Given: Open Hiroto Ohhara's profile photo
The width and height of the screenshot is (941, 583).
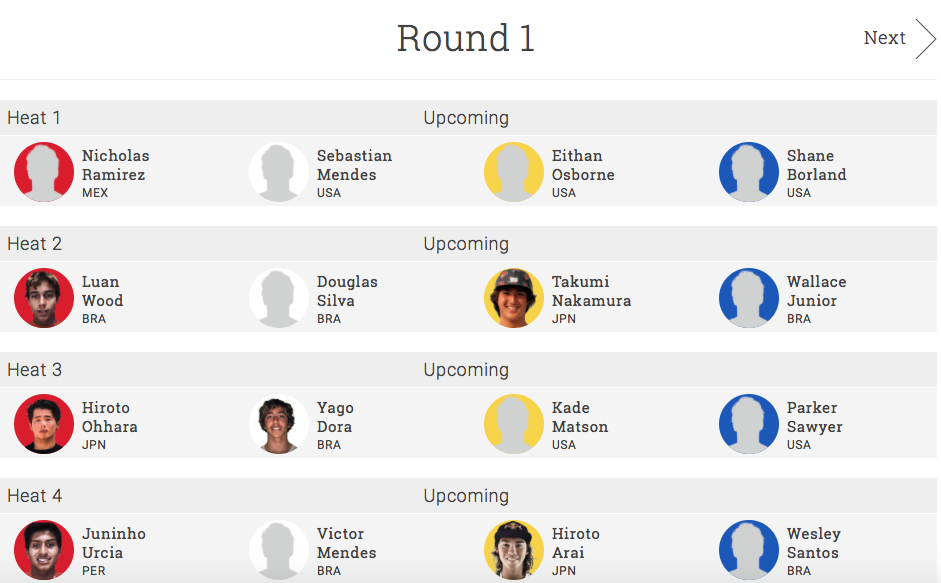Looking at the screenshot, I should [x=44, y=424].
